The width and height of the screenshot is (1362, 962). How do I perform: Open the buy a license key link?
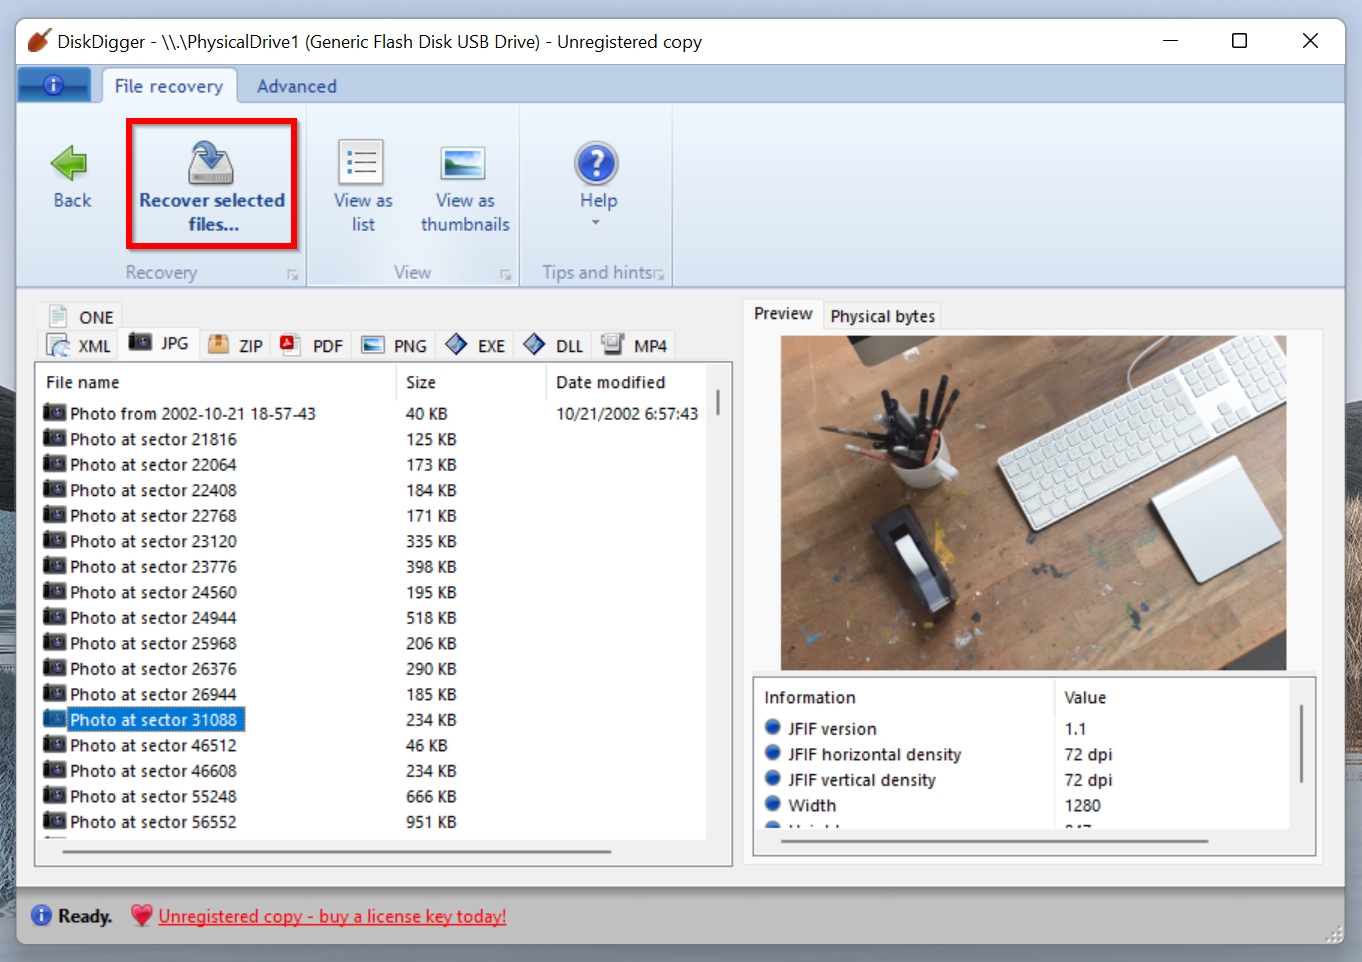click(332, 916)
